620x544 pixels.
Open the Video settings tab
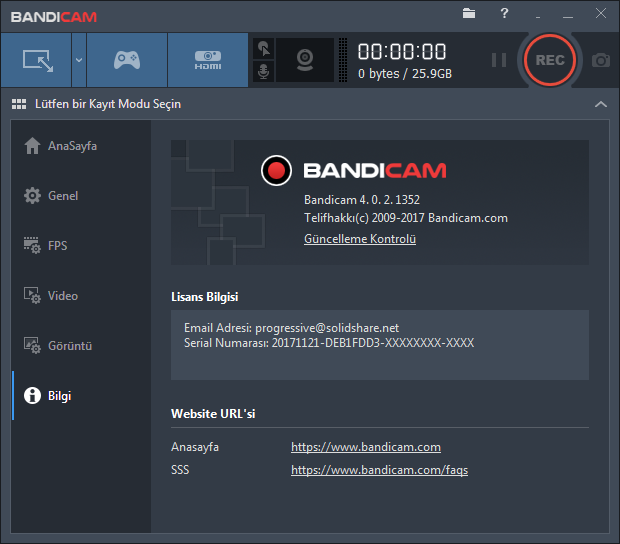[81, 296]
